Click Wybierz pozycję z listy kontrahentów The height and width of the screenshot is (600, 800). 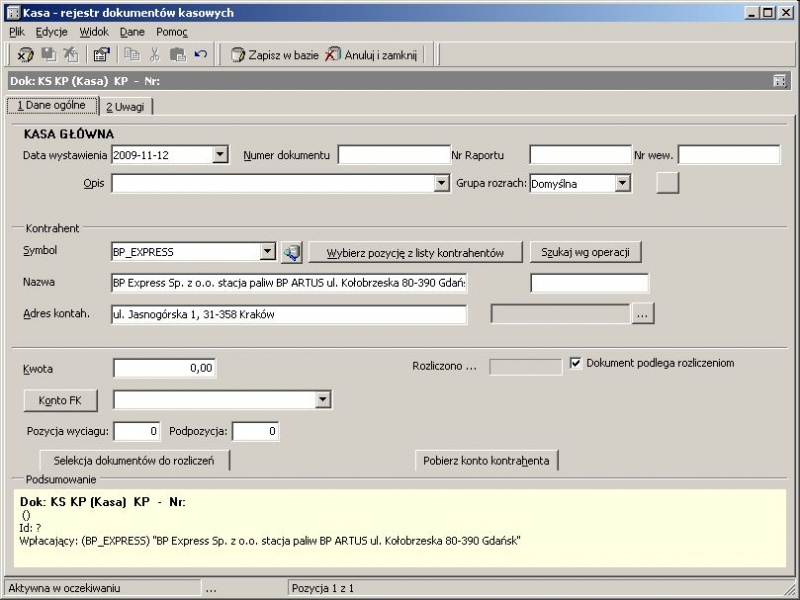pyautogui.click(x=415, y=253)
